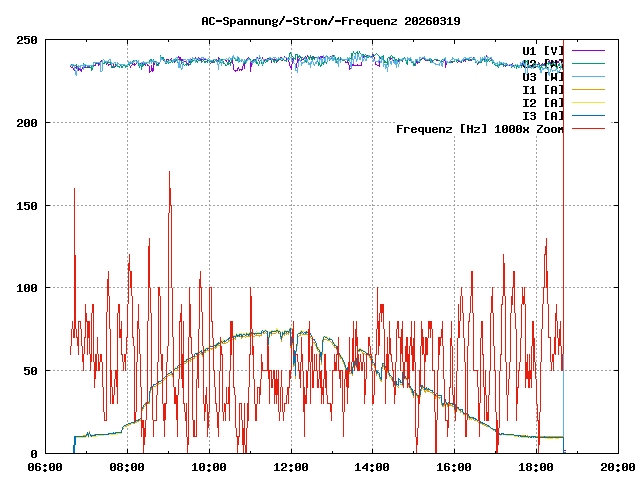The height and width of the screenshot is (480, 640).
Task: Select the 200 y-axis tick label
Action: click(27, 123)
